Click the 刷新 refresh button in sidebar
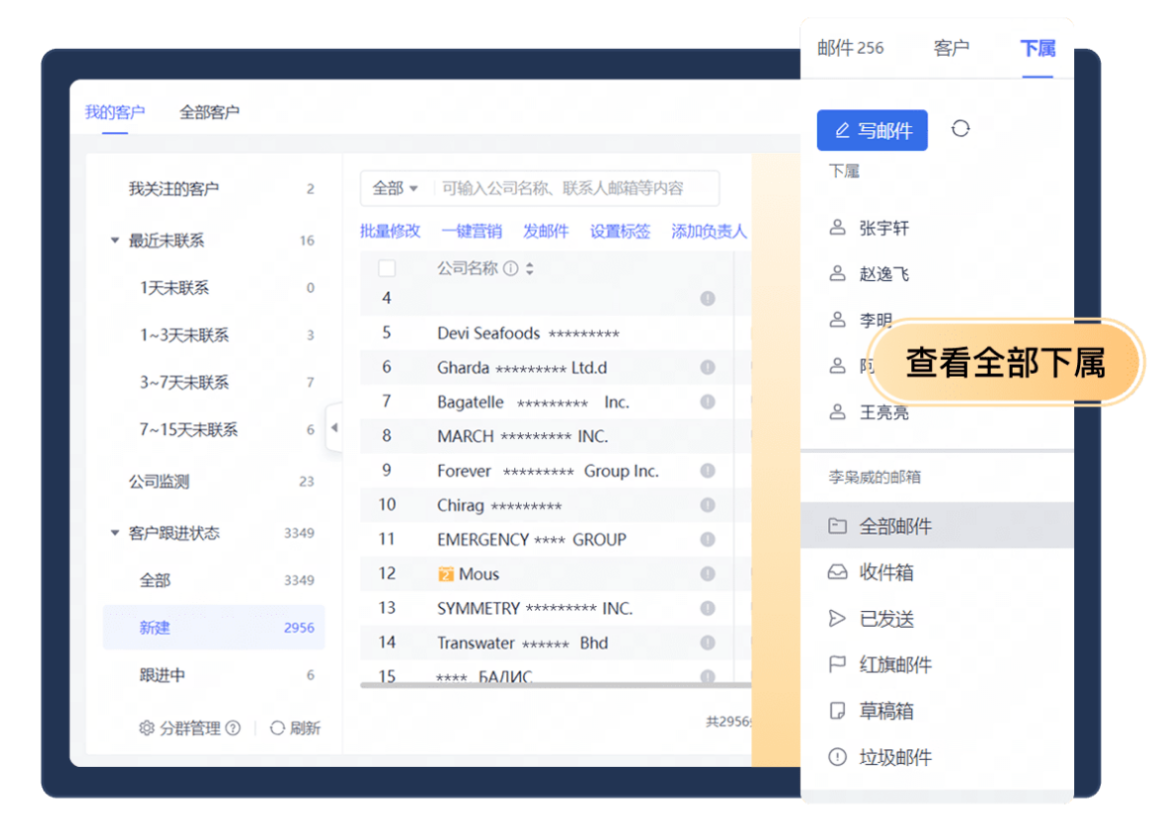The width and height of the screenshot is (1155, 826). click(295, 728)
